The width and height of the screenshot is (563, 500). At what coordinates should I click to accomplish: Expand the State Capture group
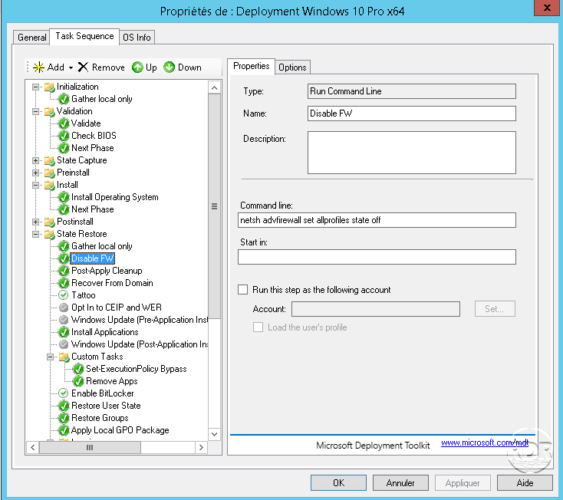36,160
